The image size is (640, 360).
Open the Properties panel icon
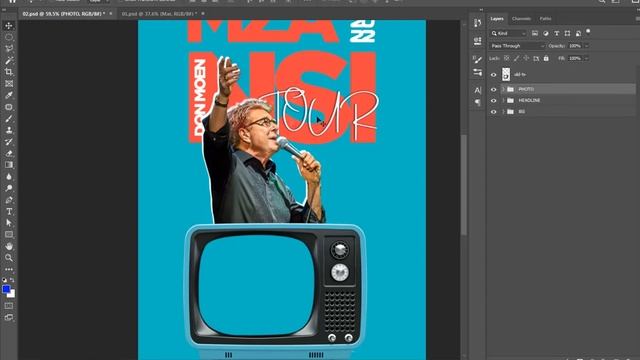477,40
